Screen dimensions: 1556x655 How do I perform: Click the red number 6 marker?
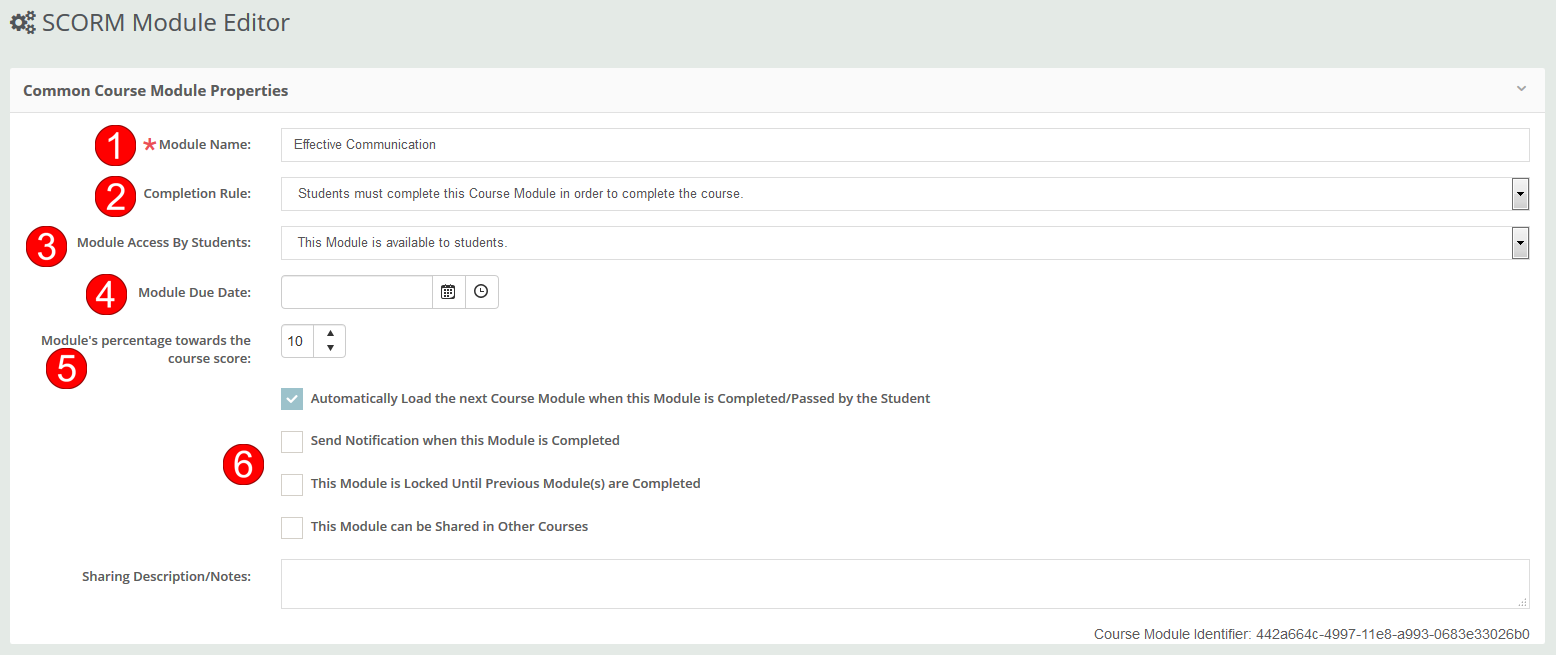pyautogui.click(x=243, y=465)
